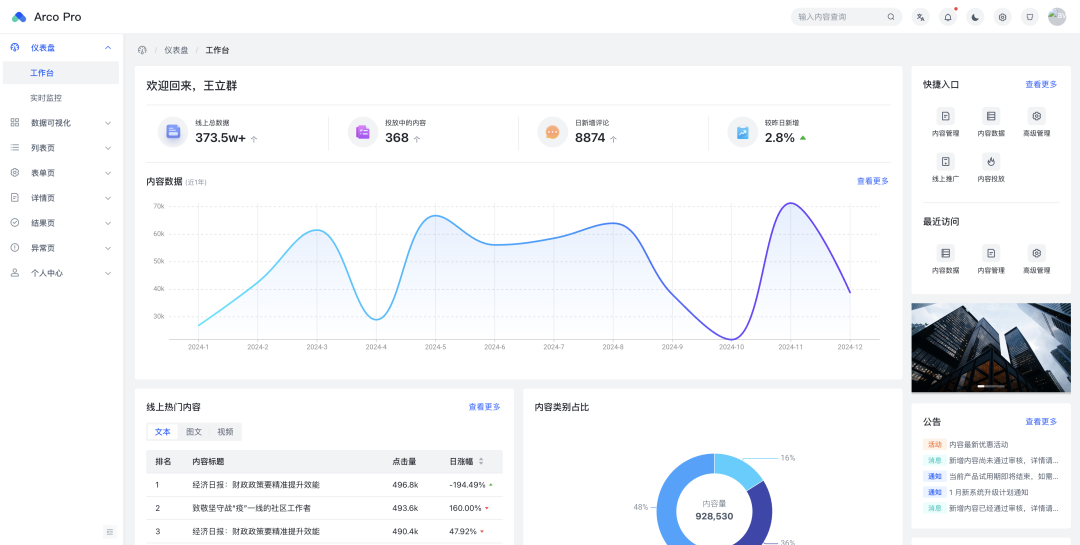
Task: Click the 2024-11 chart axis label
Action: [791, 347]
